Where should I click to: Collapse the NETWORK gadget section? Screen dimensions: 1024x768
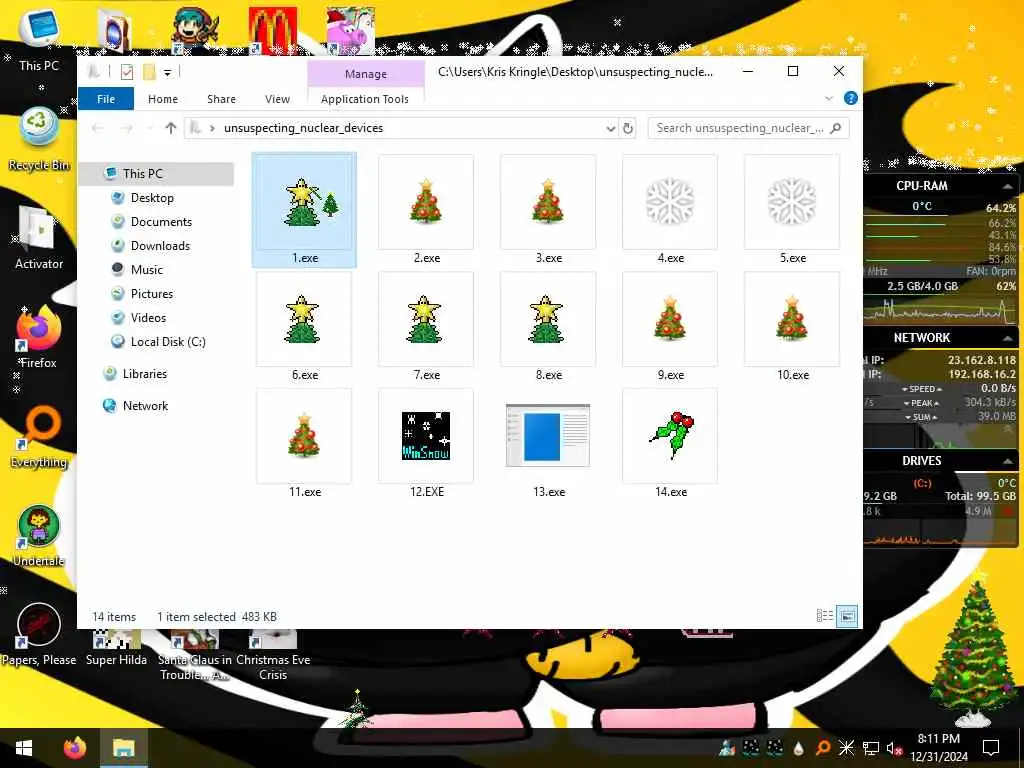1007,338
